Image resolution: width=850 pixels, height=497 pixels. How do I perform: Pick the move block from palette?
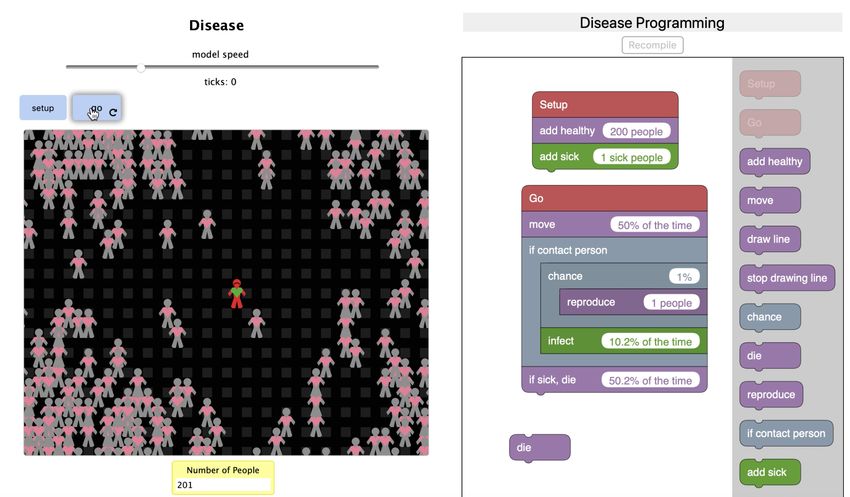click(x=770, y=201)
